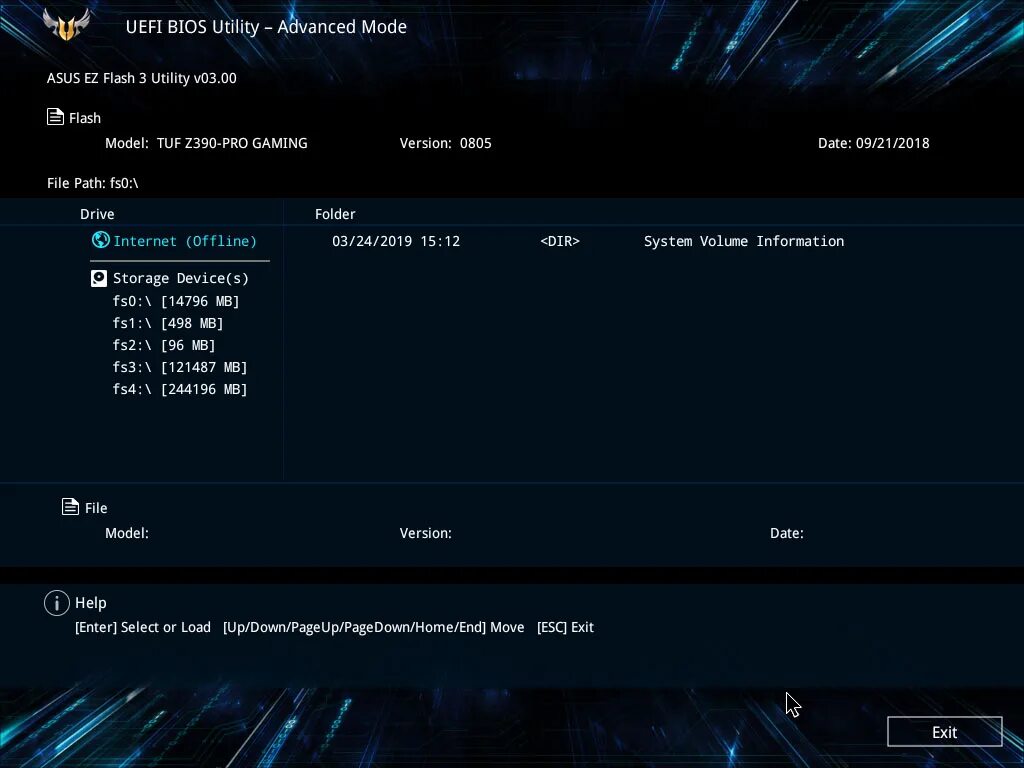Select drive fs1:\ [498 MB]
1024x768 pixels.
168,323
